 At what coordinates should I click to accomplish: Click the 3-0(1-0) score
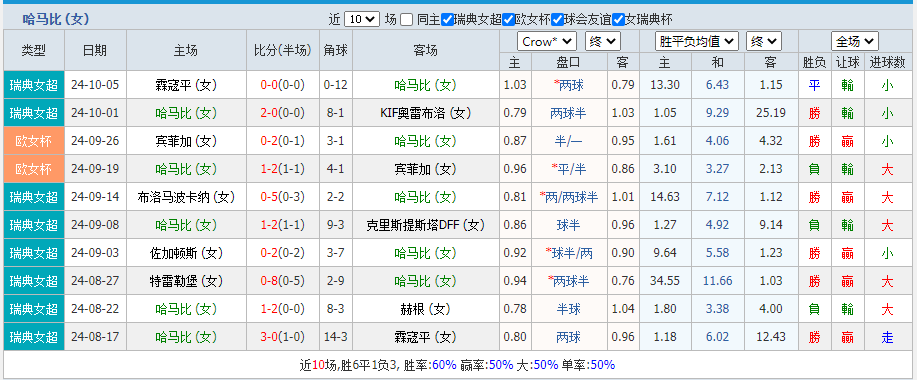(x=283, y=337)
